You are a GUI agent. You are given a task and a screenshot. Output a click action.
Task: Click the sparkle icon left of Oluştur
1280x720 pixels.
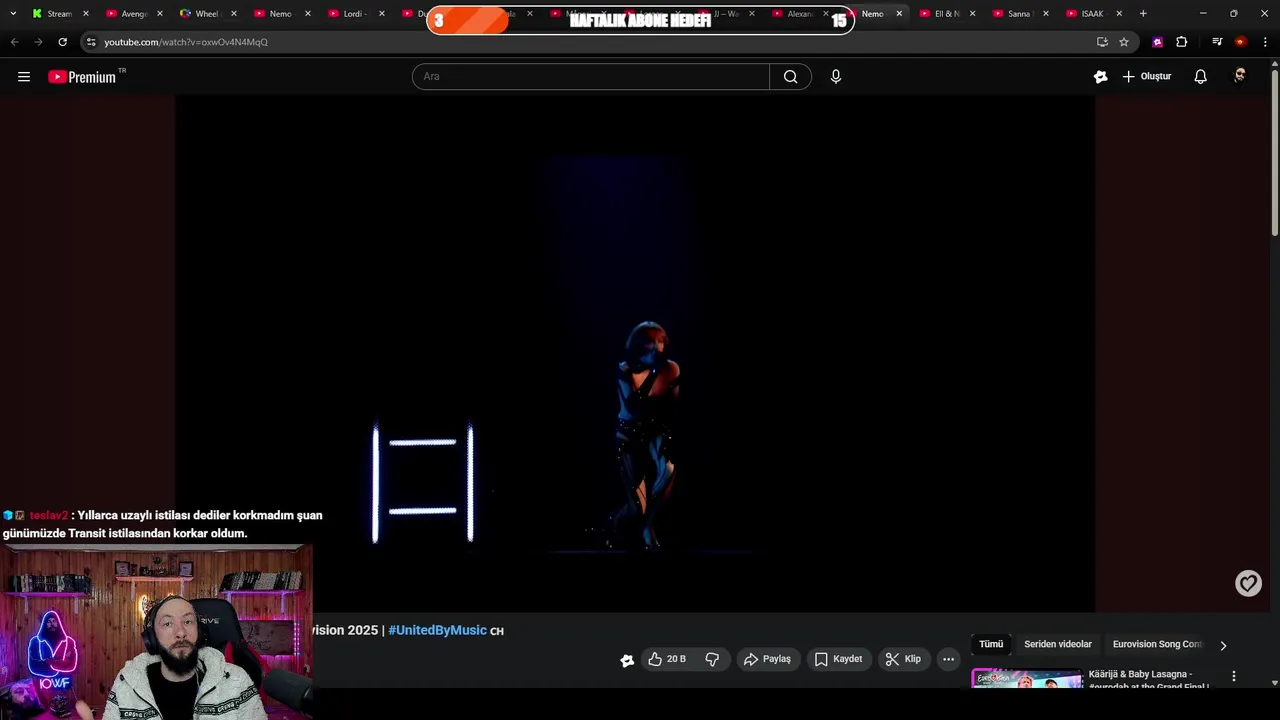(1100, 77)
